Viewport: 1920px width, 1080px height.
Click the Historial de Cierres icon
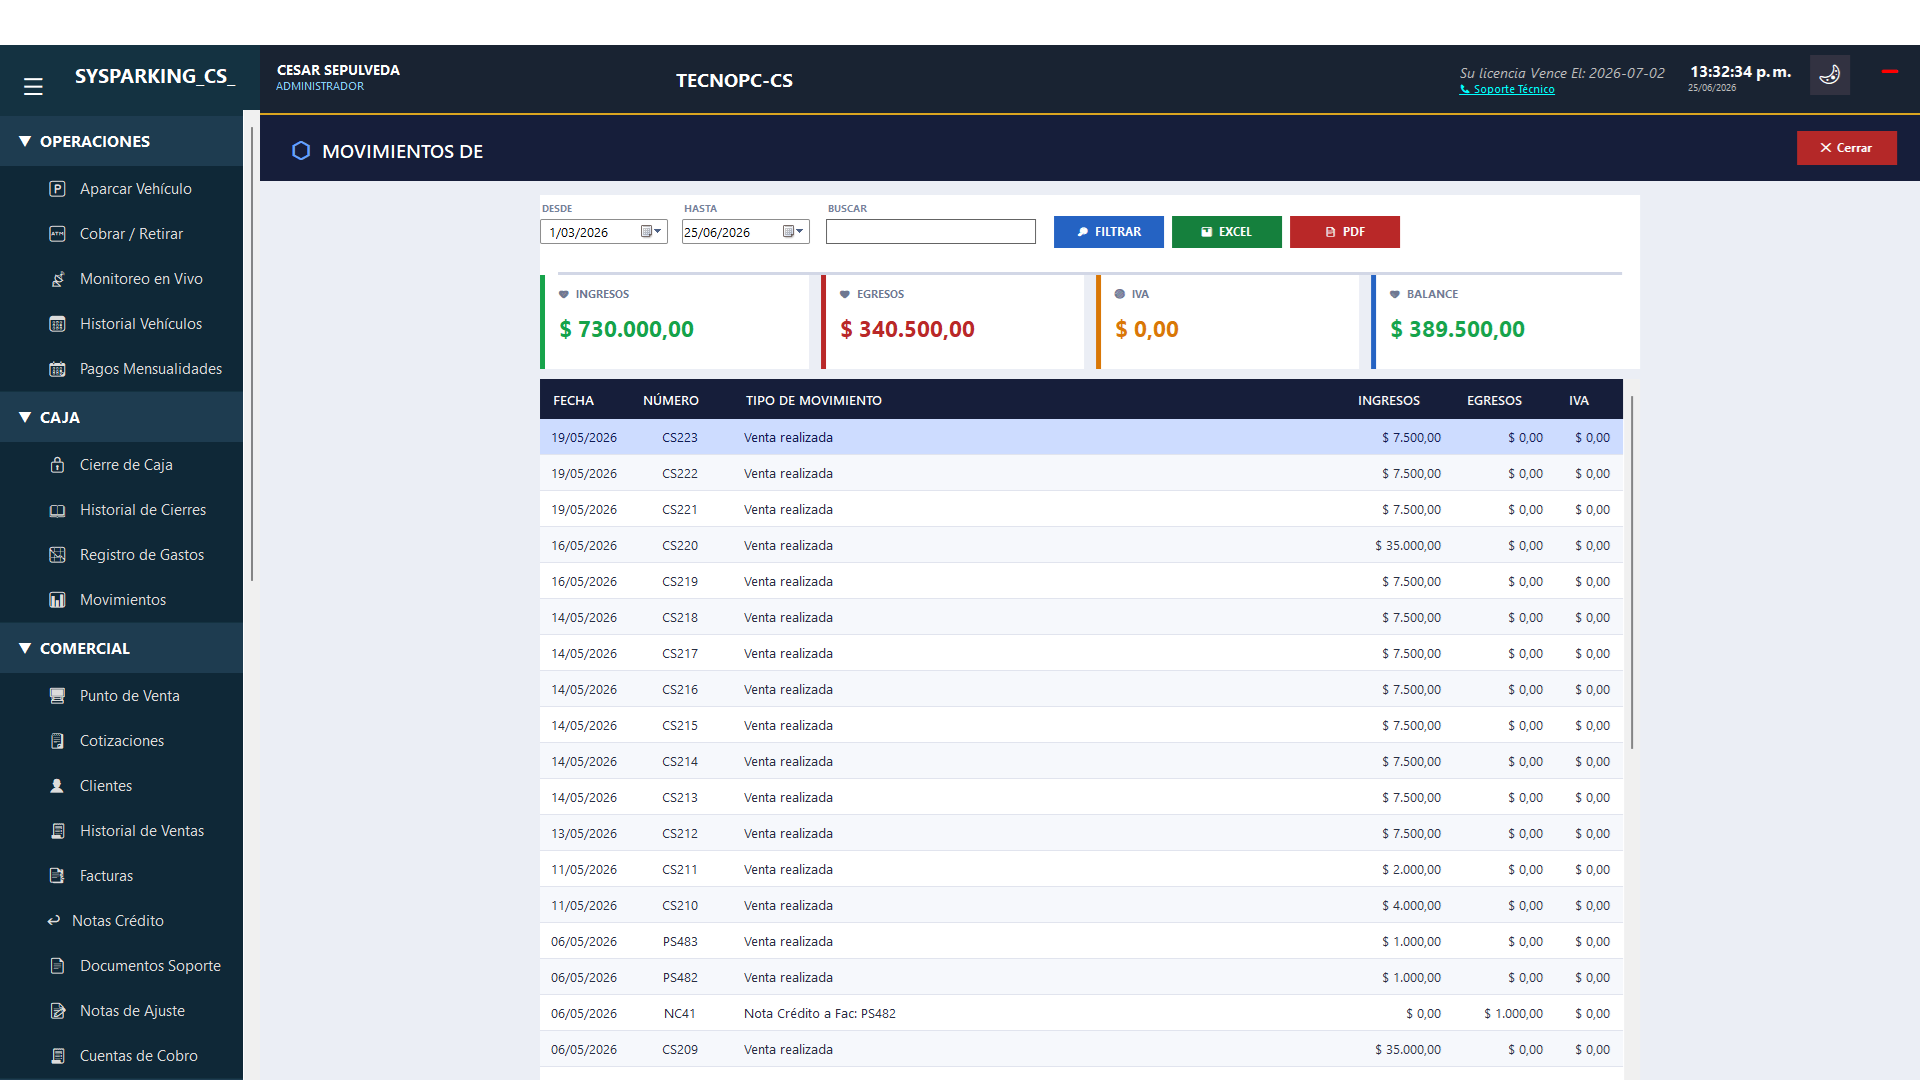(x=57, y=510)
